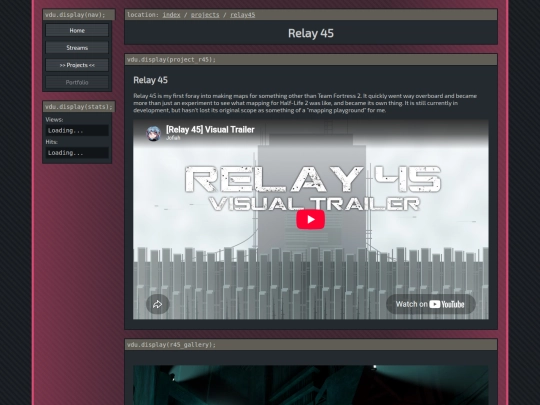Screen dimensions: 540x405
Task: Click the Hits Loading... field
Action: pos(77,153)
